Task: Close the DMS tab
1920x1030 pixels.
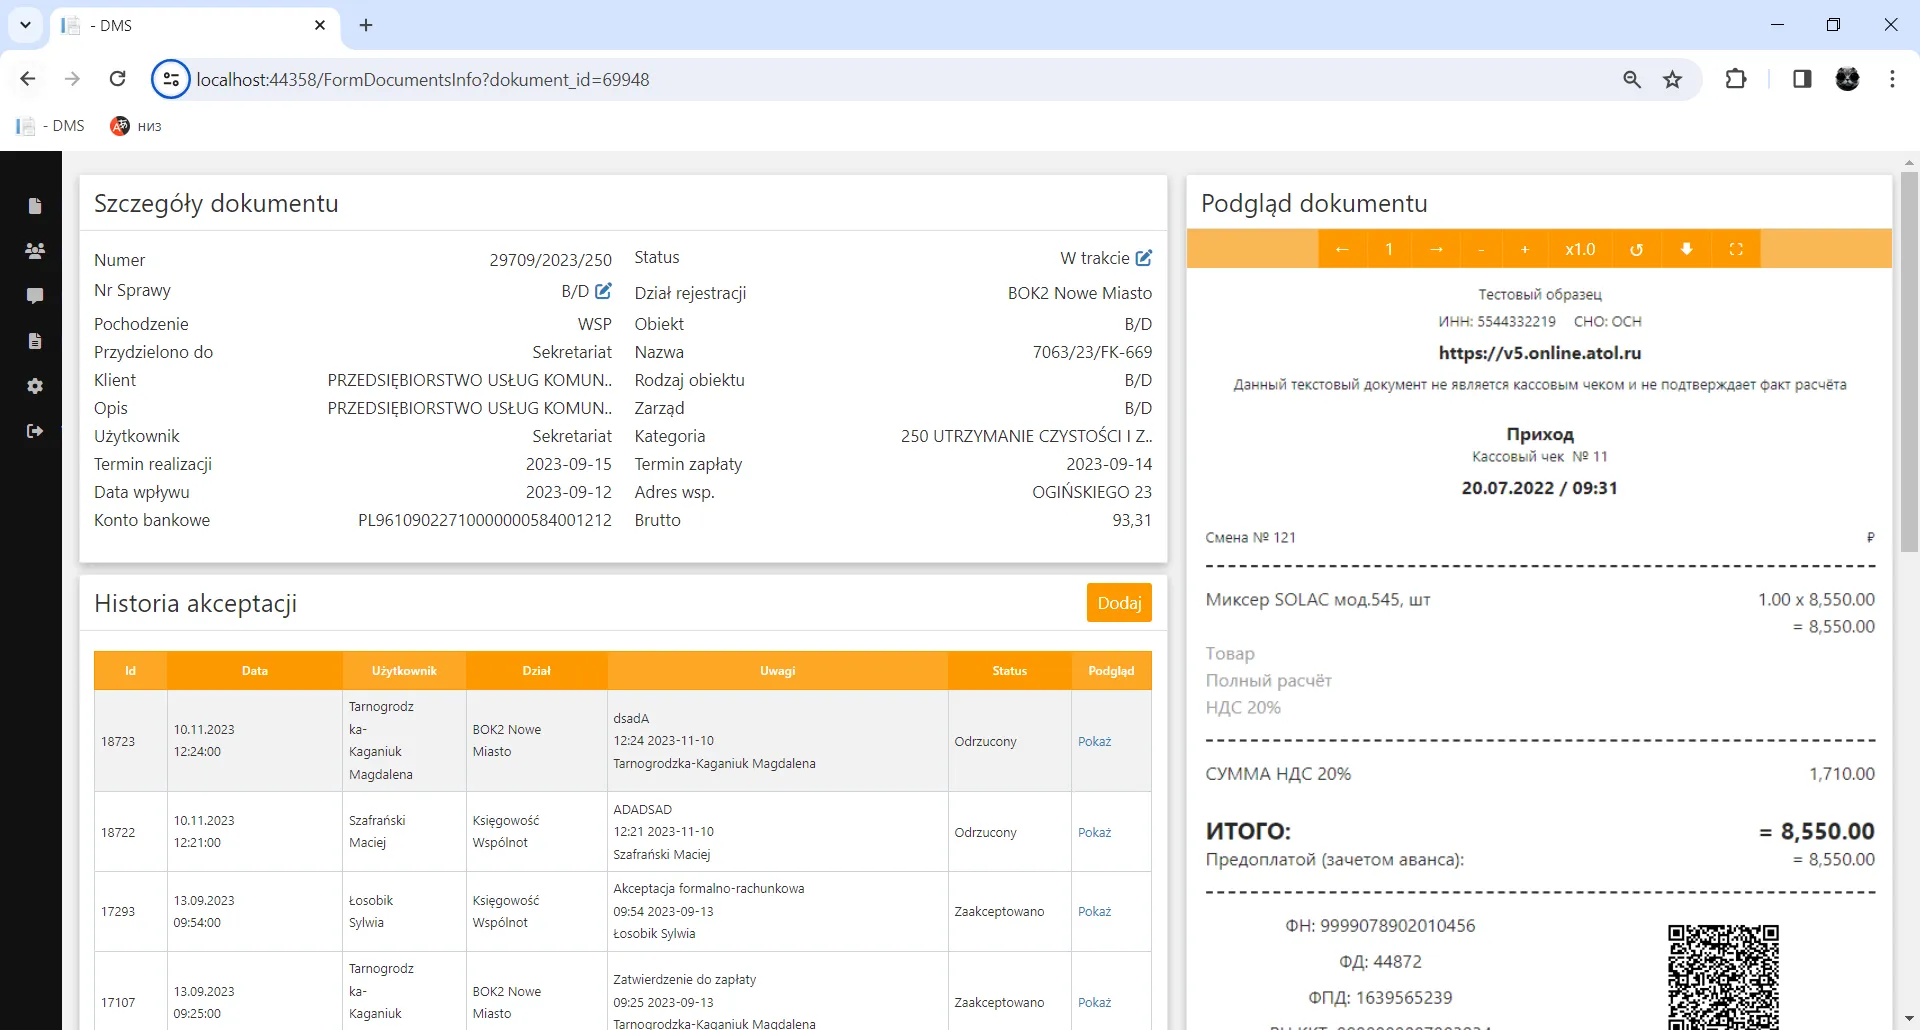Action: coord(320,25)
